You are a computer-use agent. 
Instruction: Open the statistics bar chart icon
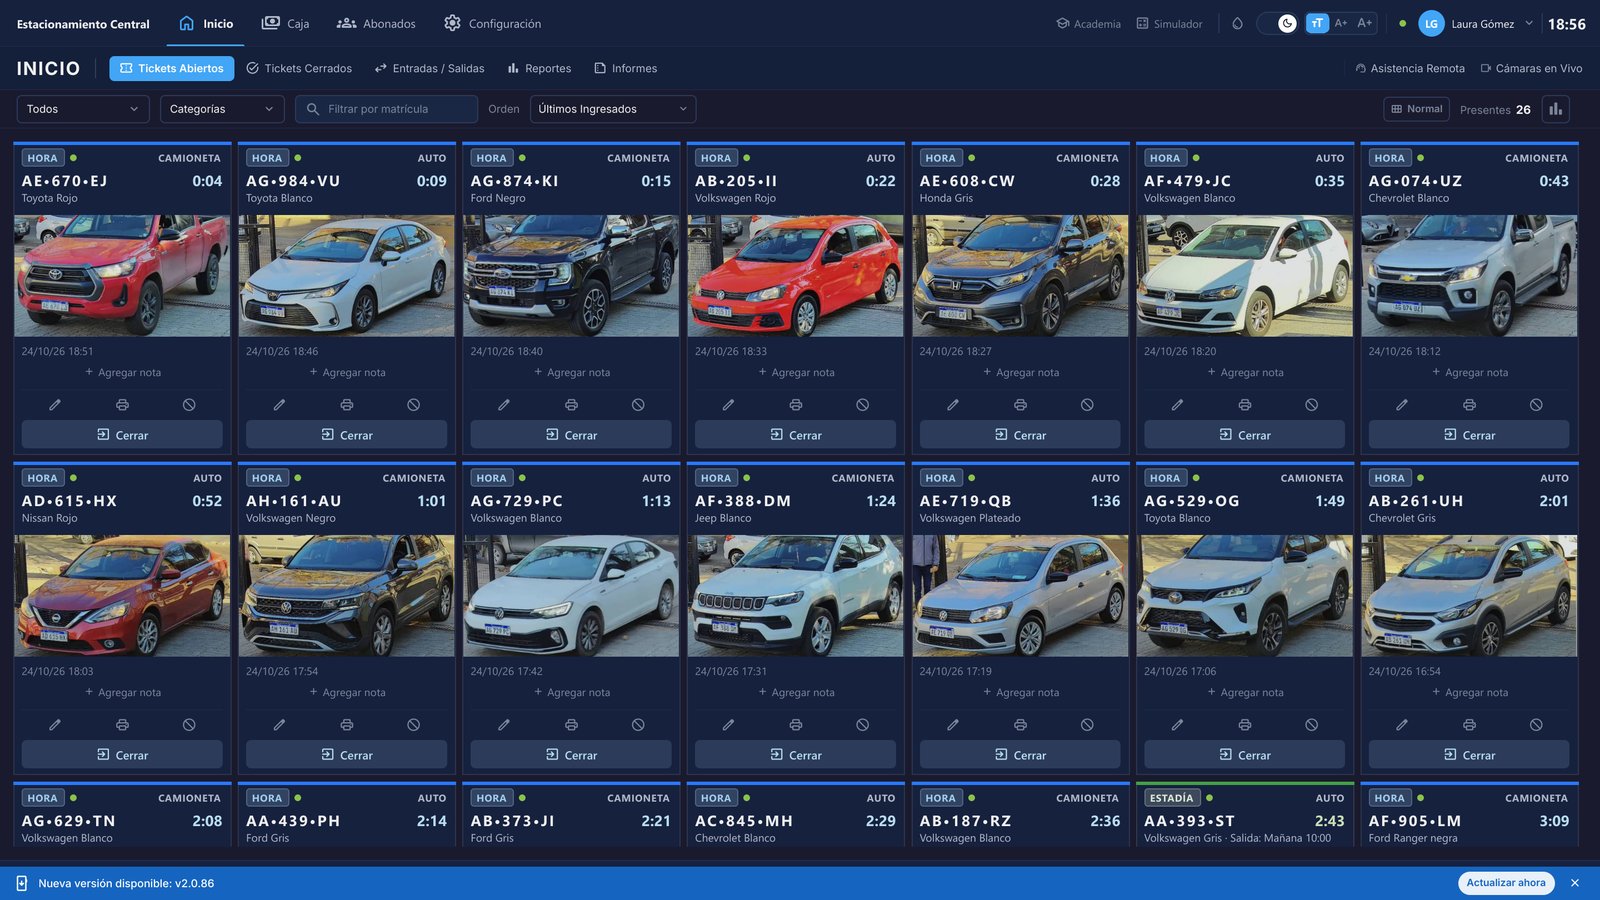1555,109
